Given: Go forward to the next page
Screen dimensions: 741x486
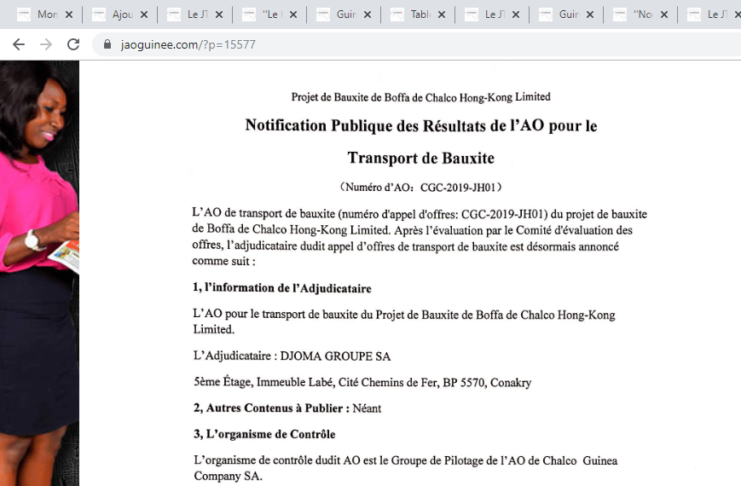Looking at the screenshot, I should pyautogui.click(x=46, y=44).
